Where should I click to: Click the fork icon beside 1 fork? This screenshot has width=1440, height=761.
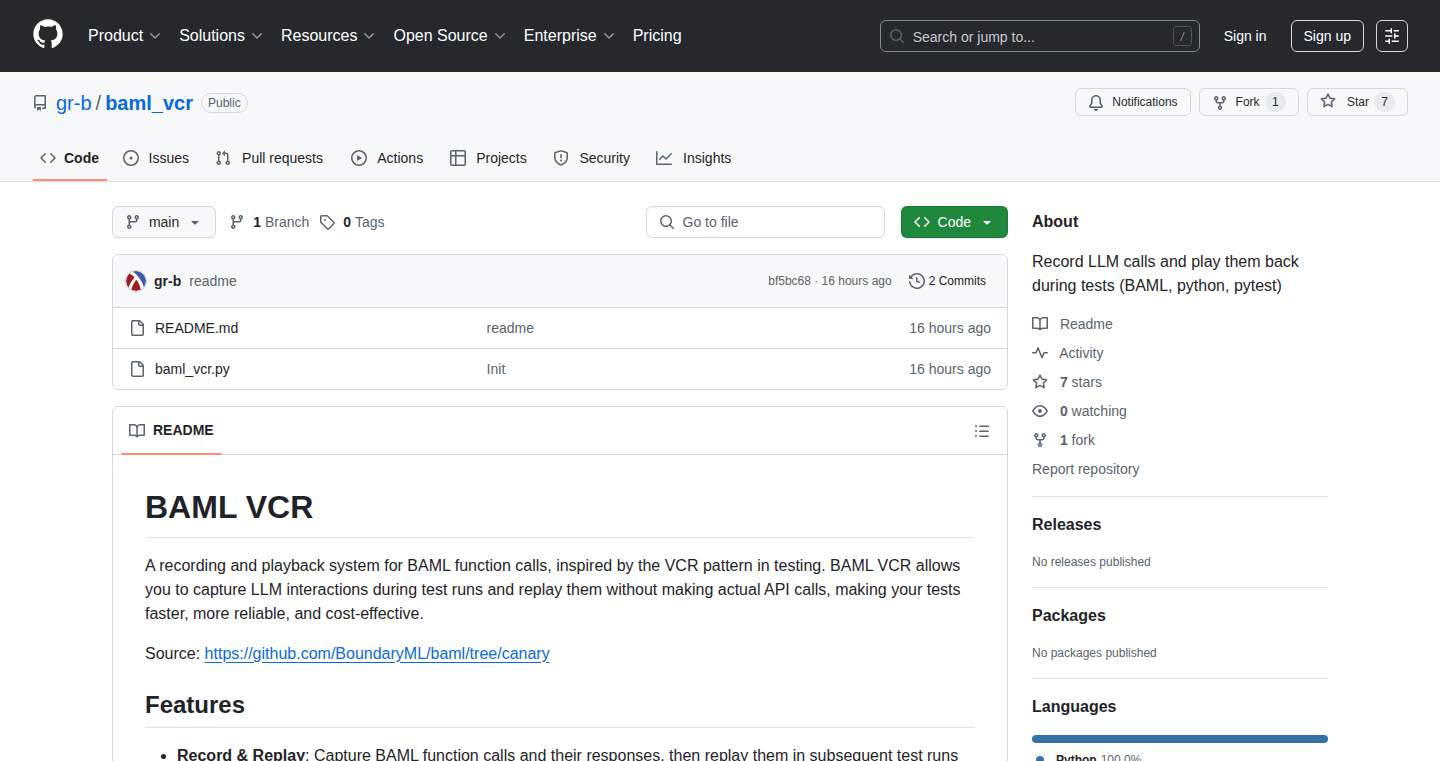click(x=1040, y=440)
